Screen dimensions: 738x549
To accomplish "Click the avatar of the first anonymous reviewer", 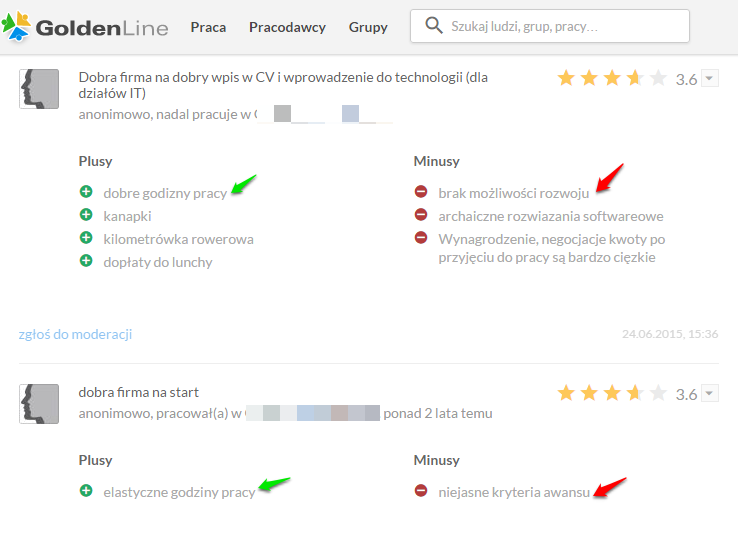I will point(39,89).
